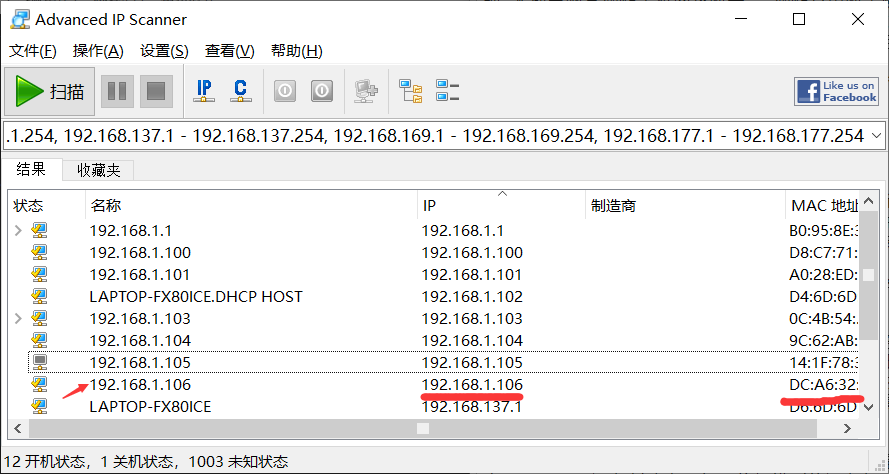Click the add computer toolbar icon
889x474 pixels.
(366, 91)
